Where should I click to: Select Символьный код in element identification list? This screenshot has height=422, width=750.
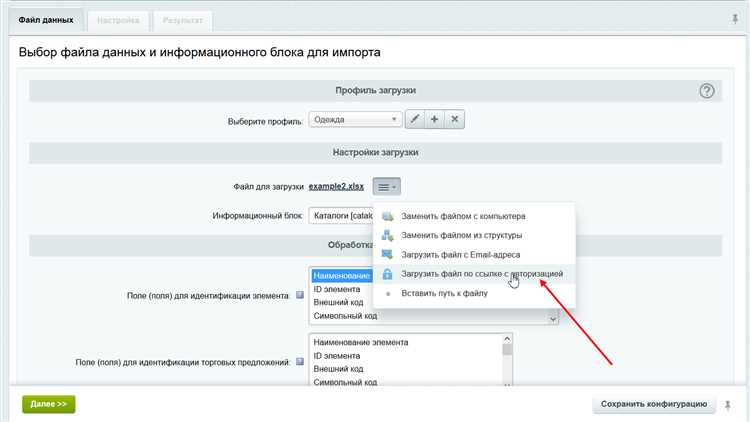tap(345, 316)
